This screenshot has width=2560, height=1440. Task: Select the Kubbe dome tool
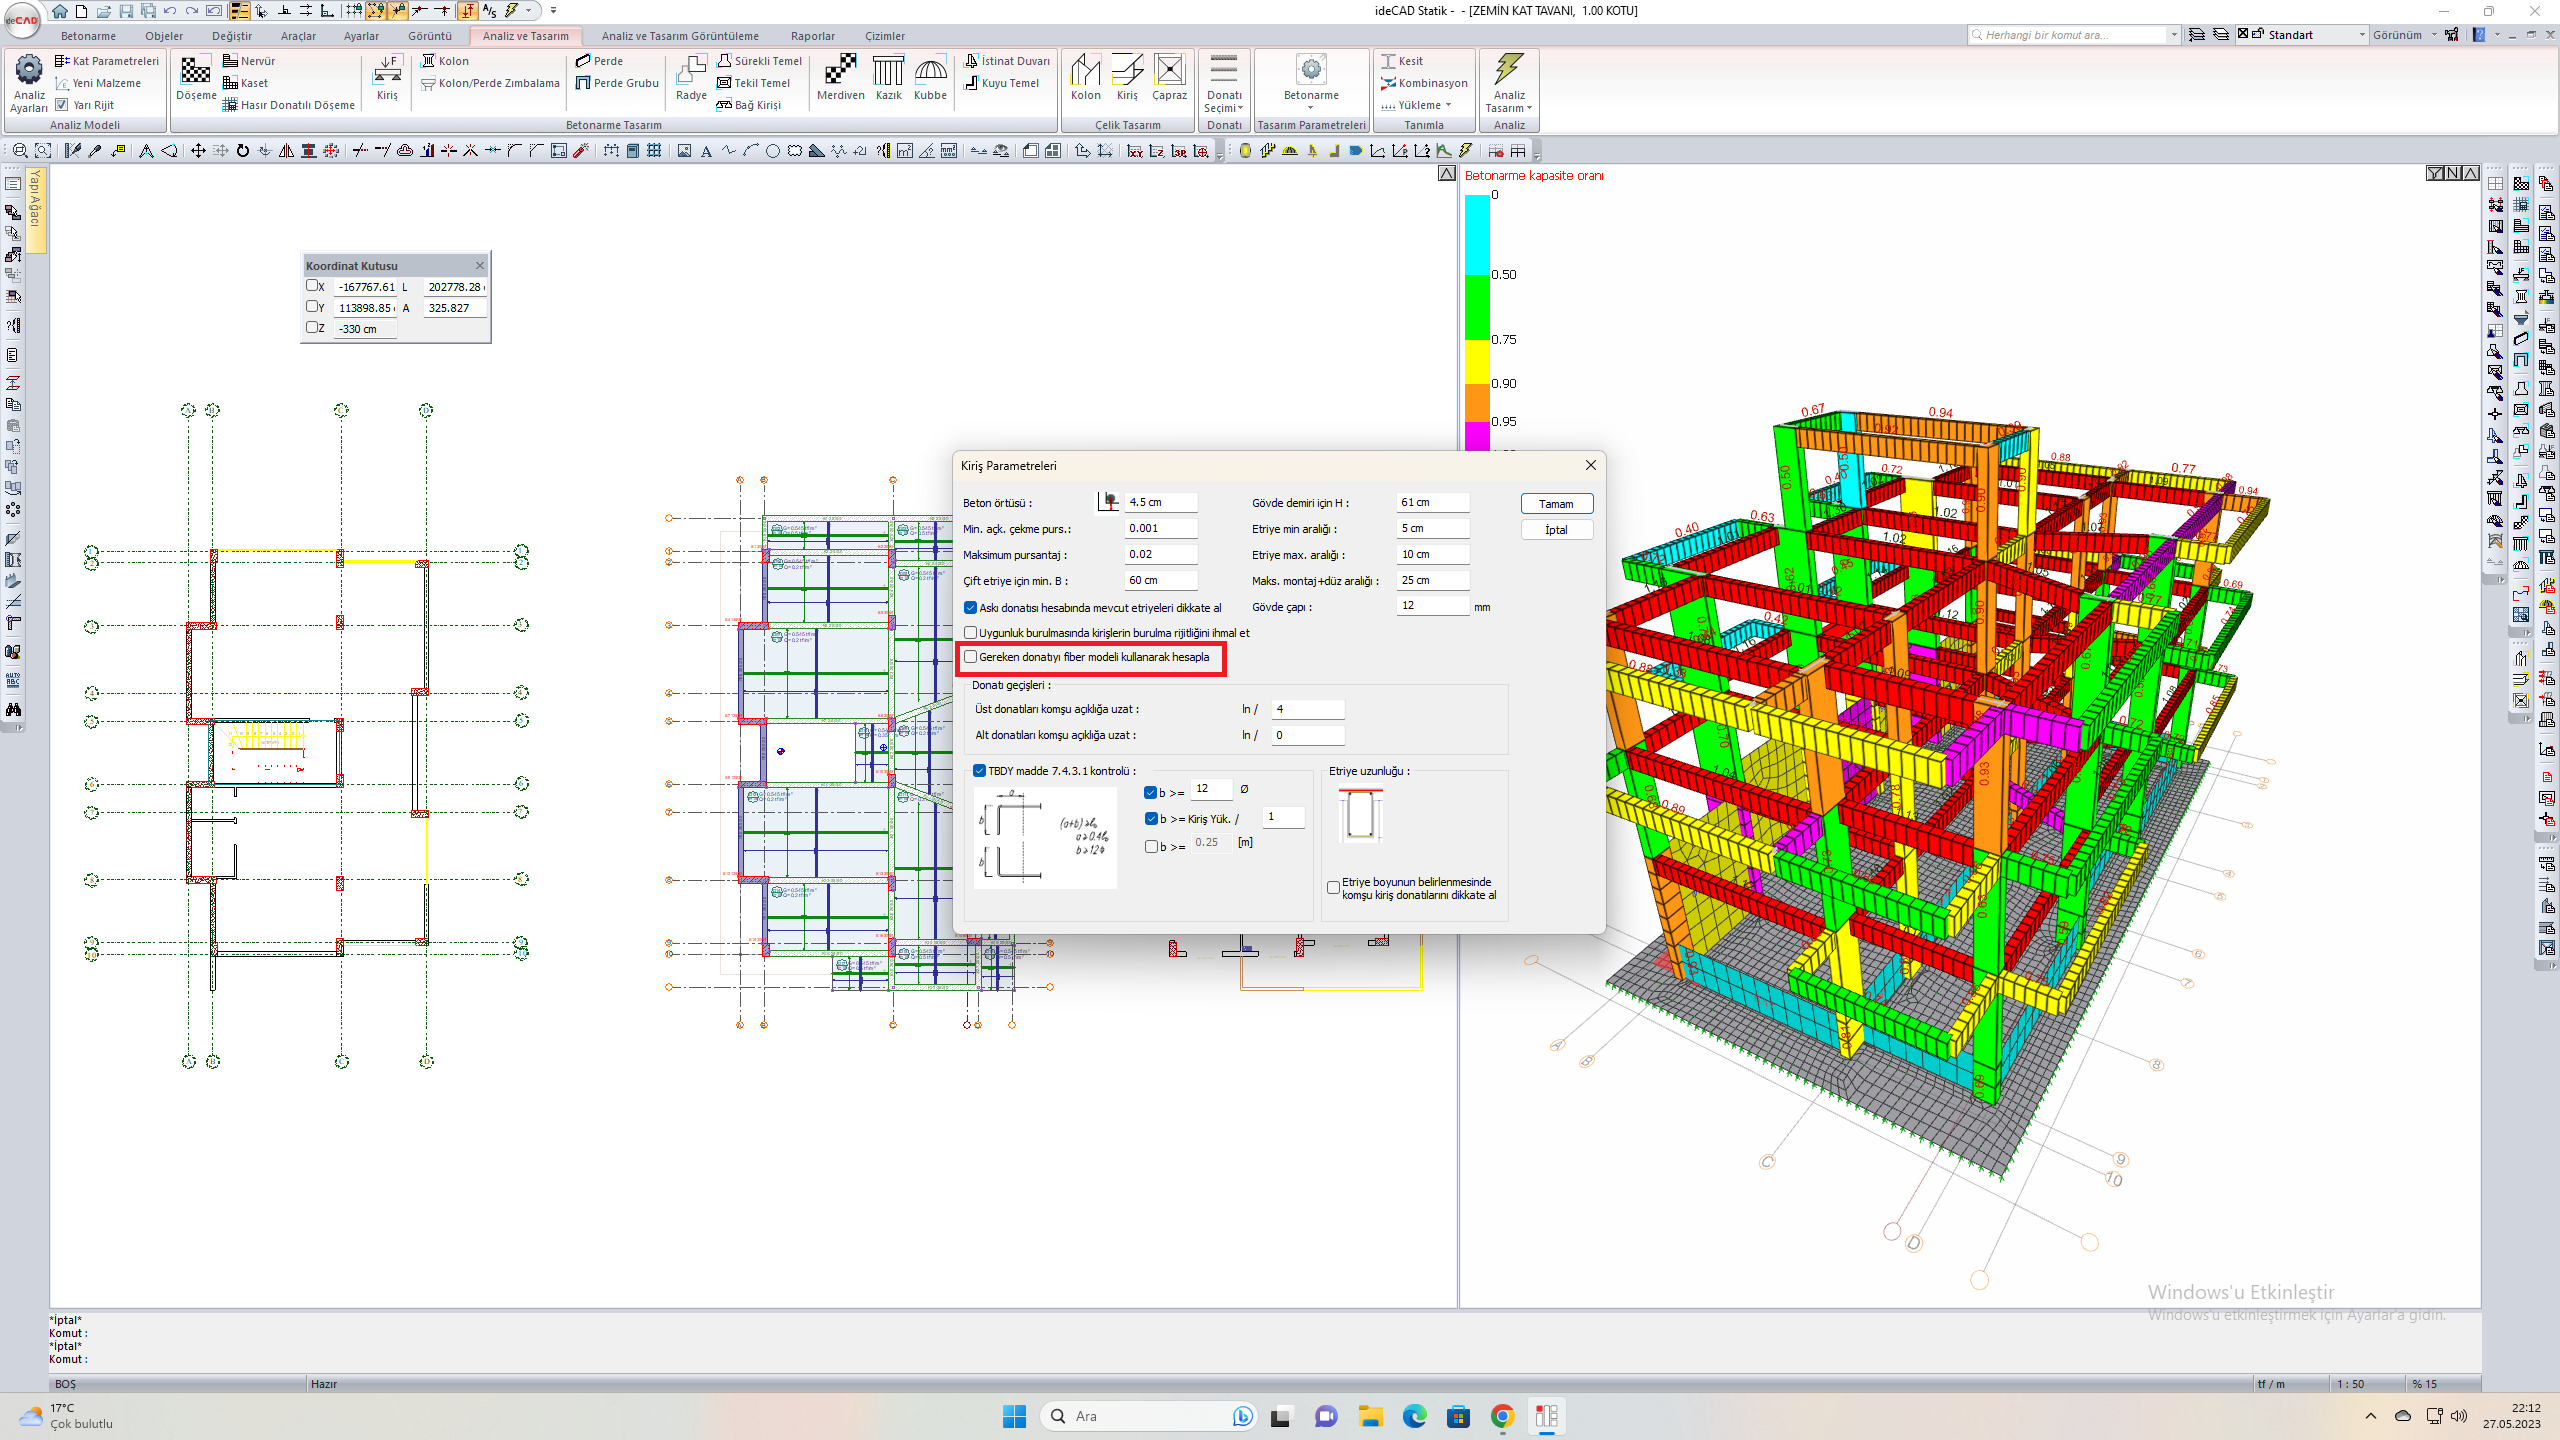click(x=930, y=78)
